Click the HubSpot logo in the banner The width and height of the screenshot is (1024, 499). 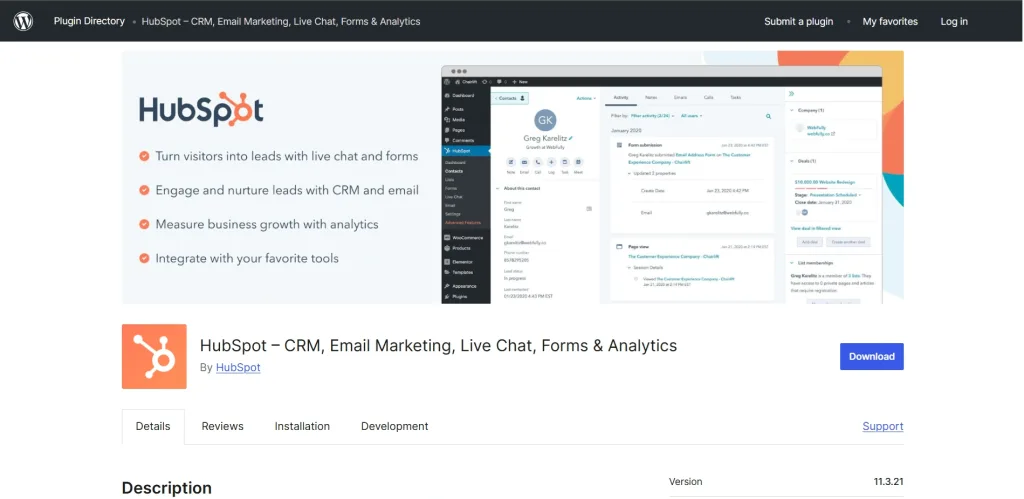pyautogui.click(x=201, y=109)
